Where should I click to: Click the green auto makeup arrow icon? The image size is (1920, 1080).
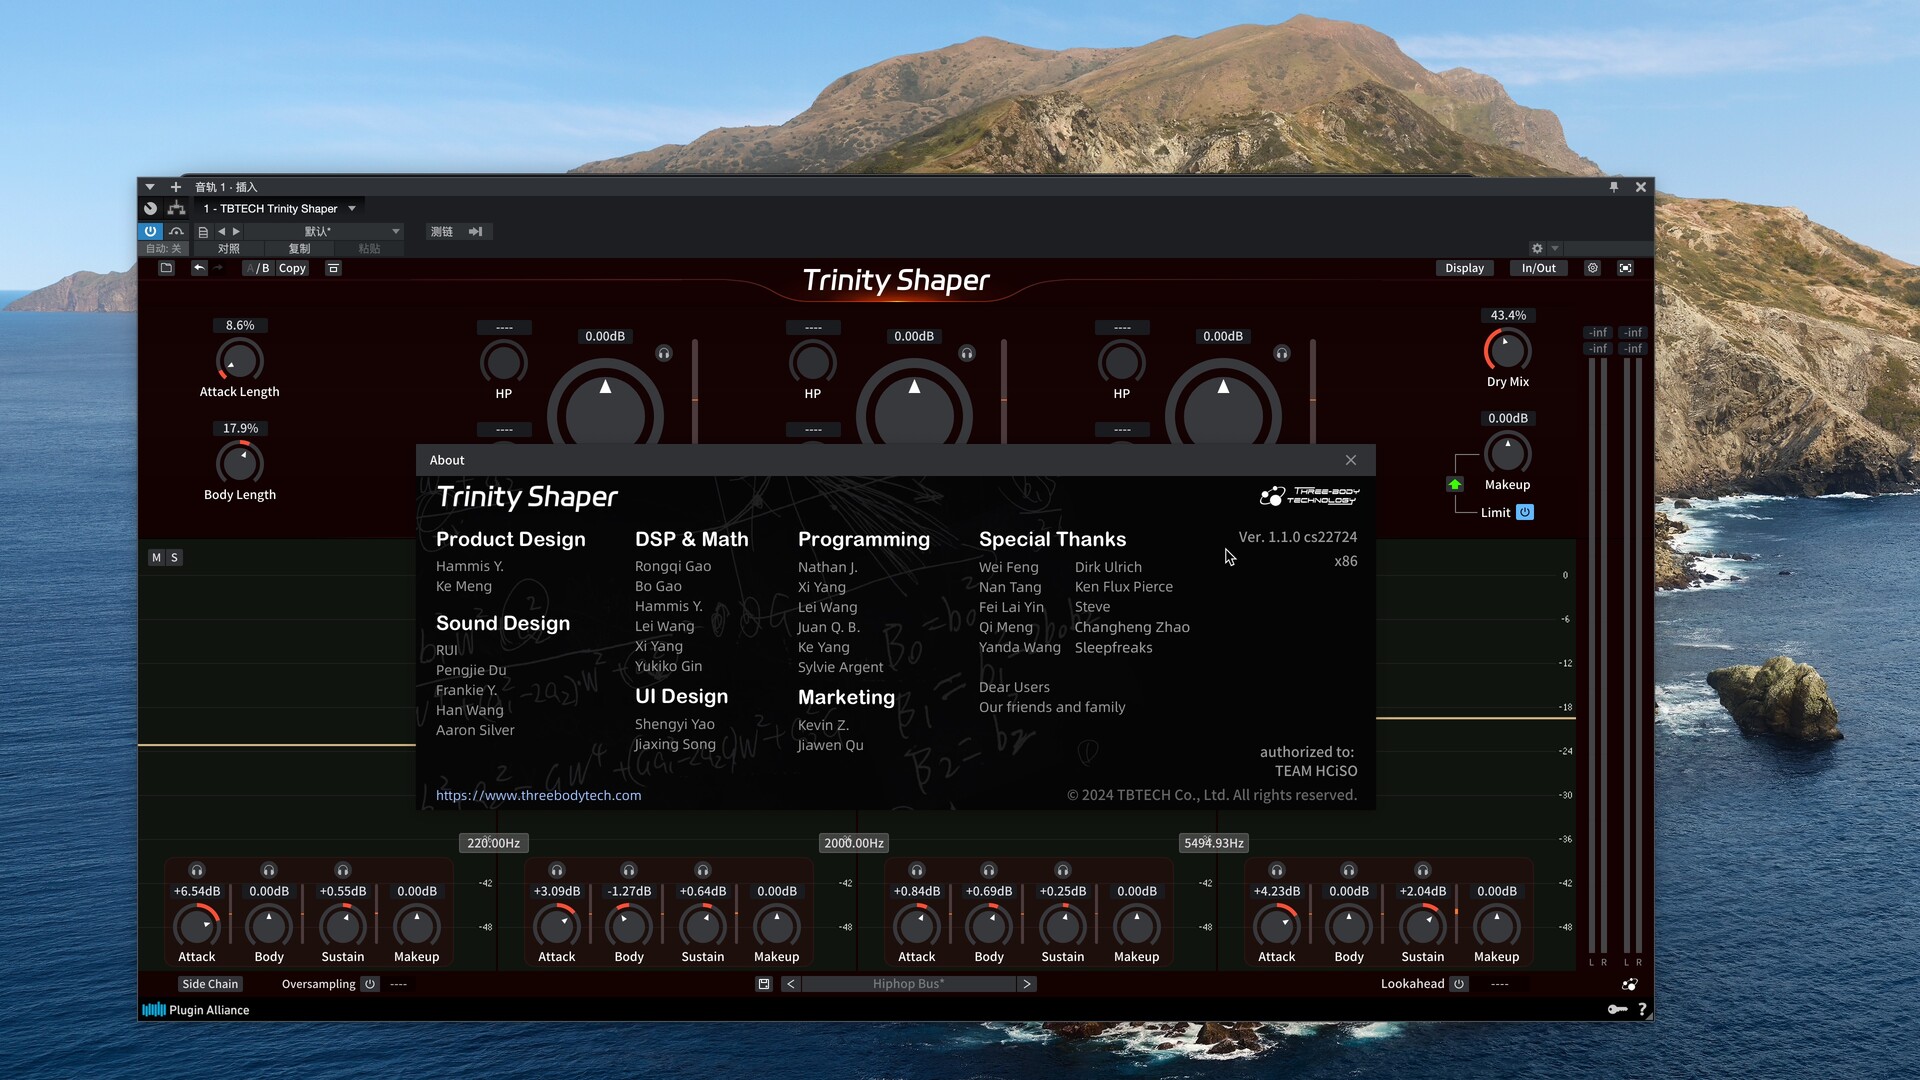(1455, 485)
